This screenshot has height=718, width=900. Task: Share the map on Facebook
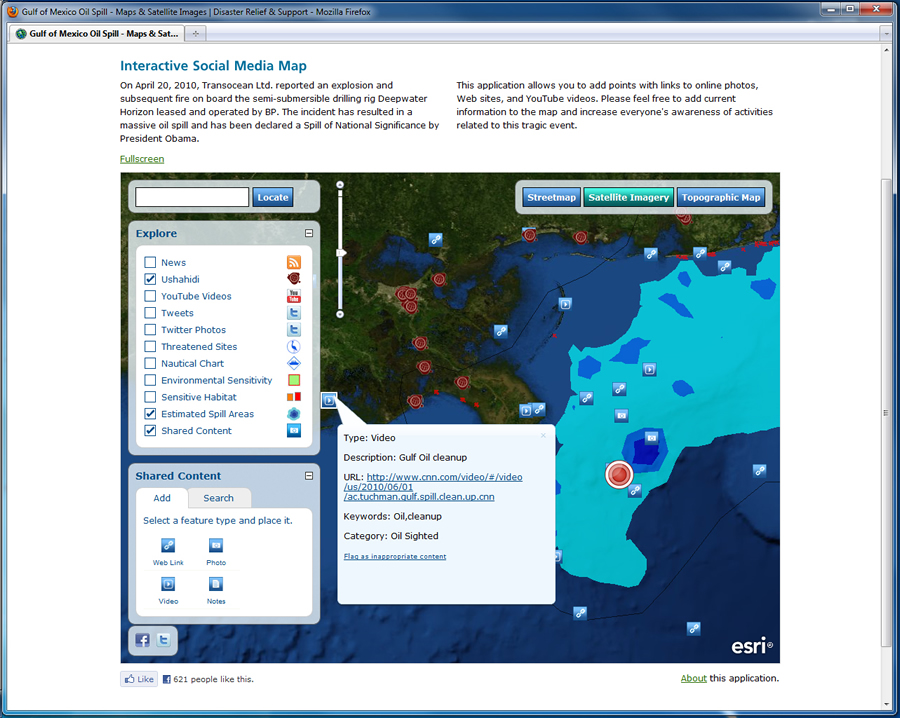142,640
